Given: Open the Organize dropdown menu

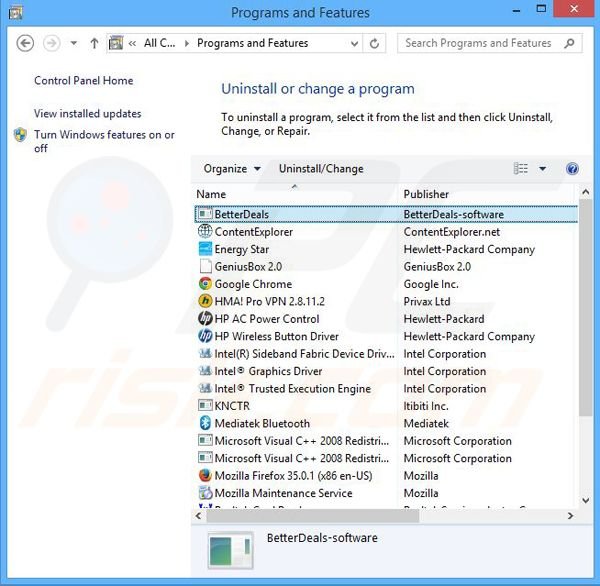Looking at the screenshot, I should pos(232,169).
